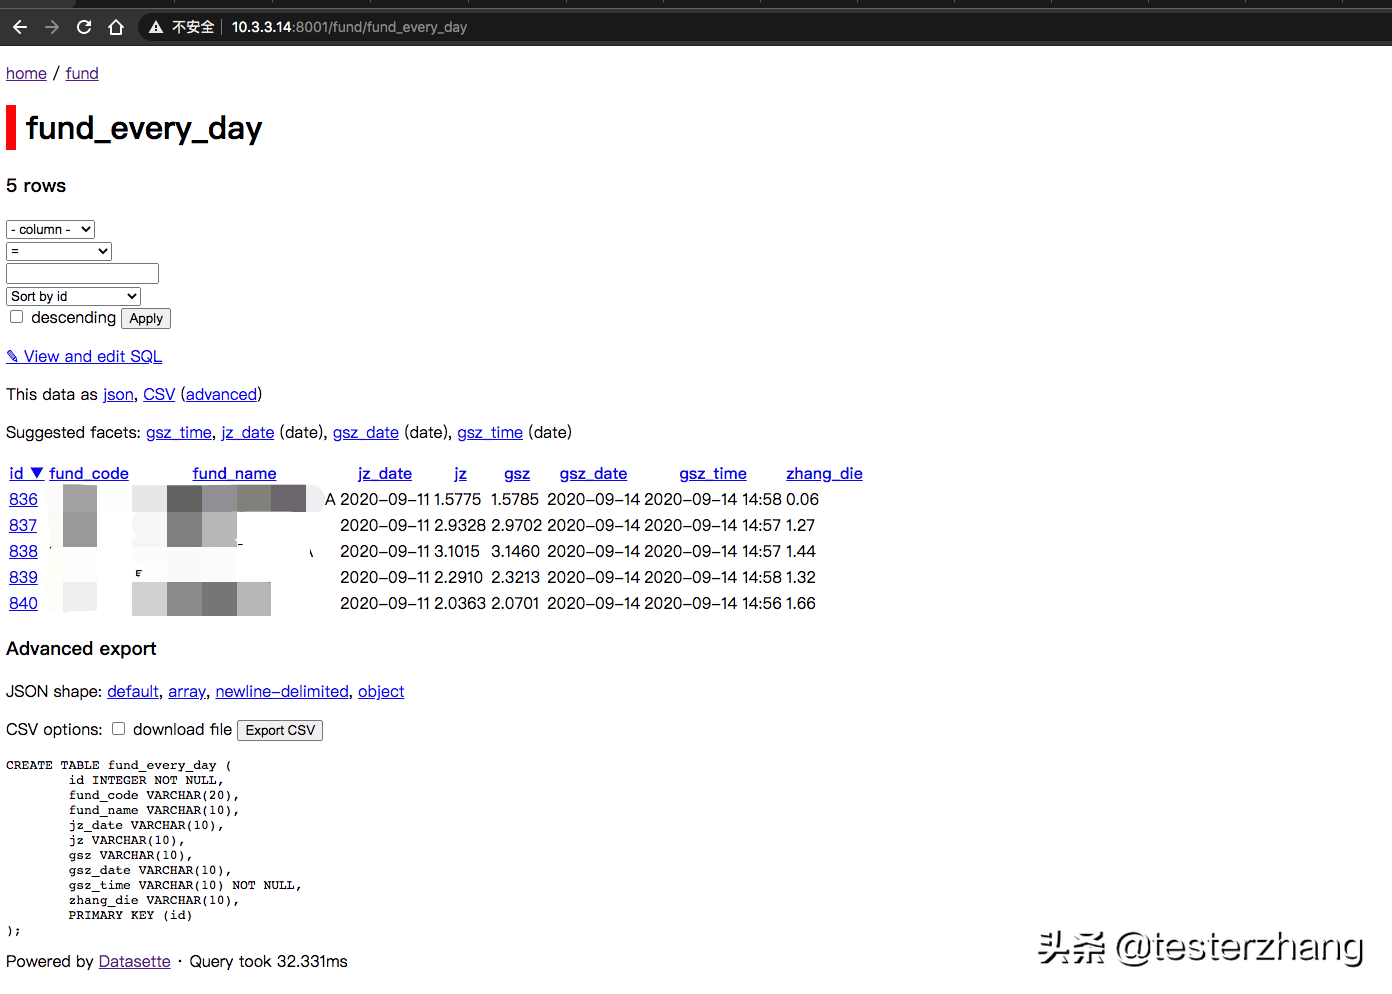Sort by the gsz_date column header

(x=594, y=473)
